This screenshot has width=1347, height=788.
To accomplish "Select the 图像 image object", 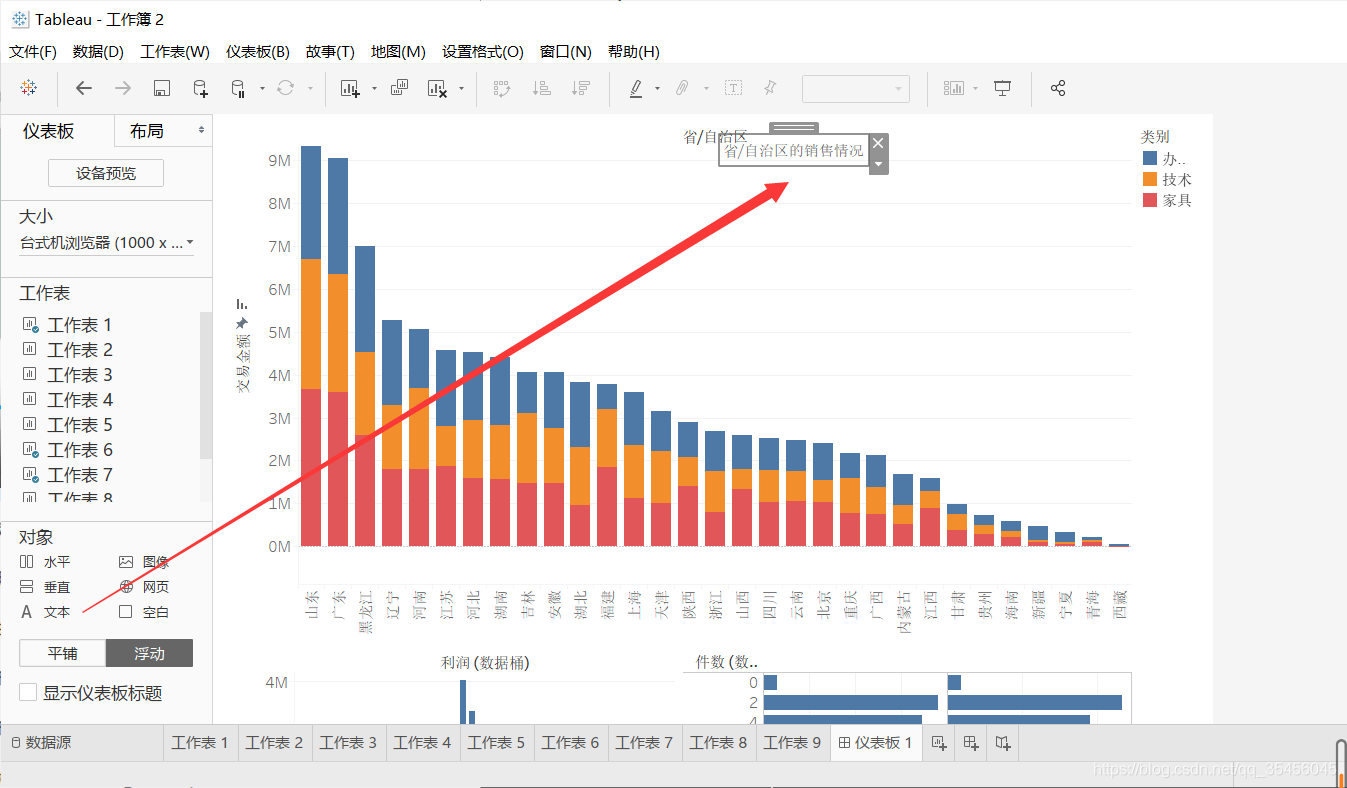I will [x=144, y=562].
